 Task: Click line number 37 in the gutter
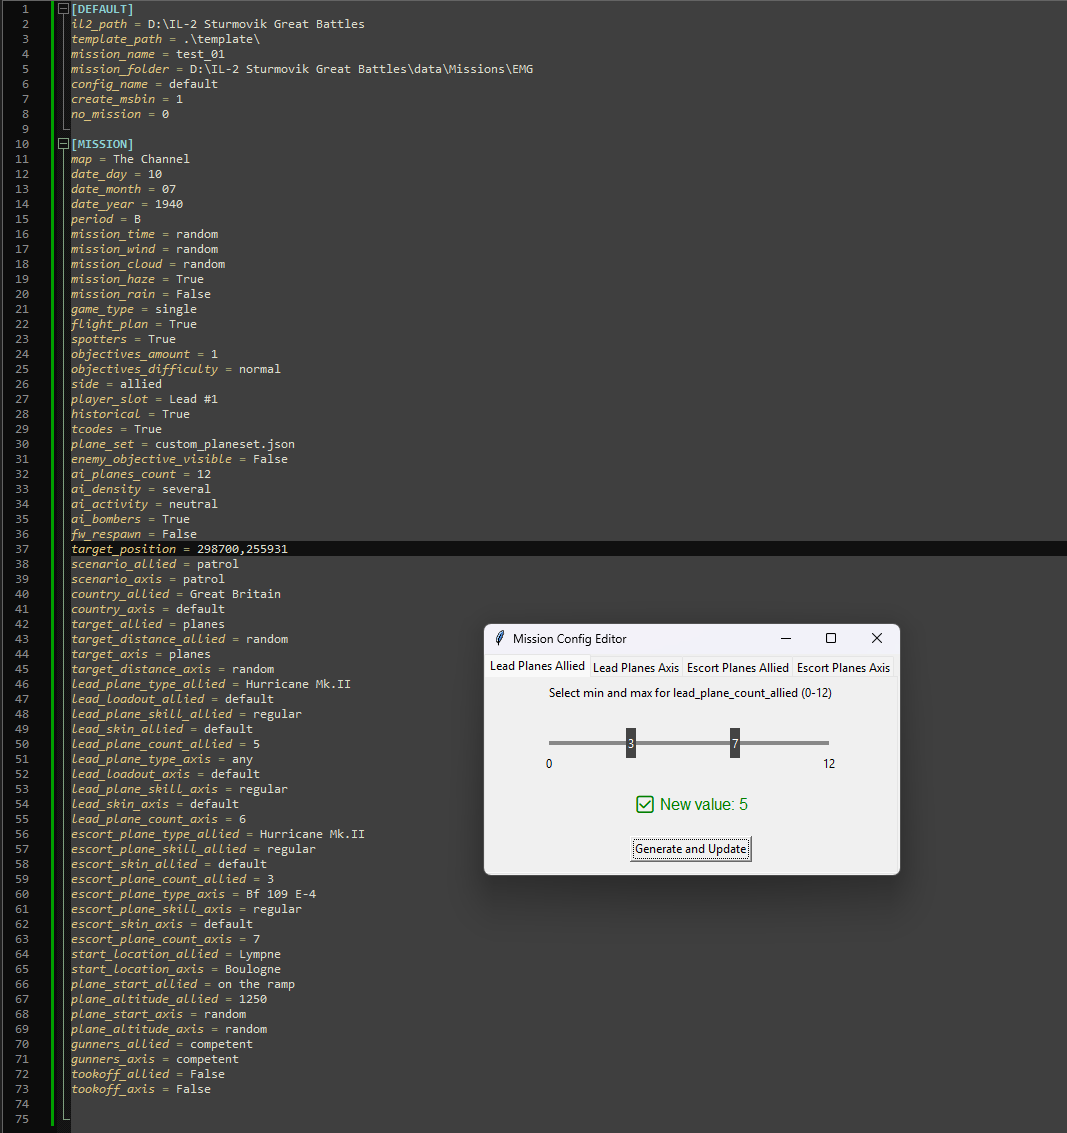[x=22, y=549]
